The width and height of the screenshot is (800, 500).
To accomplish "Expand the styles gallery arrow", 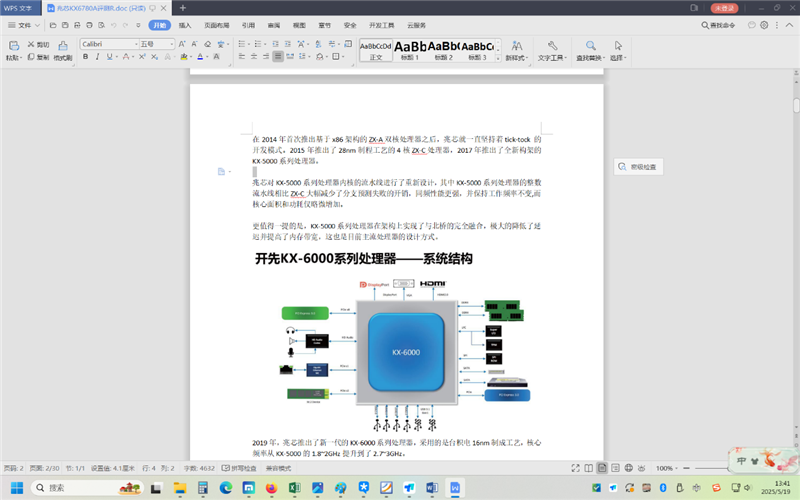I will tap(498, 58).
